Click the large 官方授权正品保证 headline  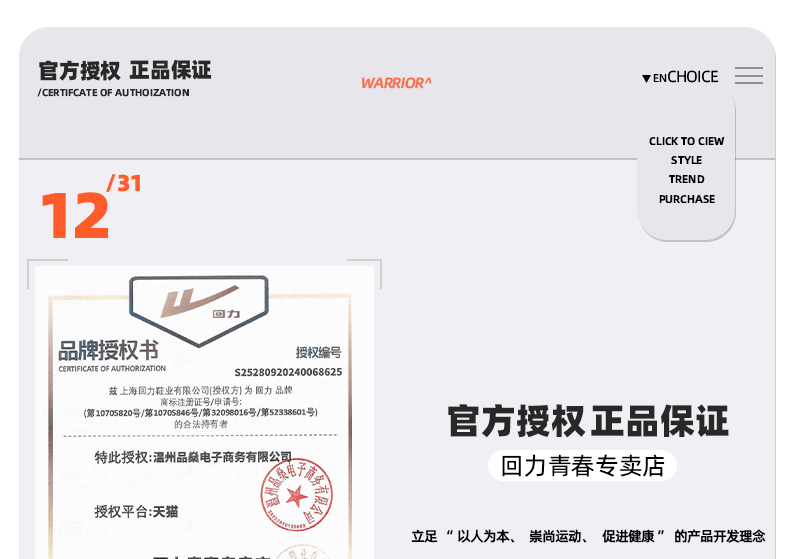click(x=588, y=421)
